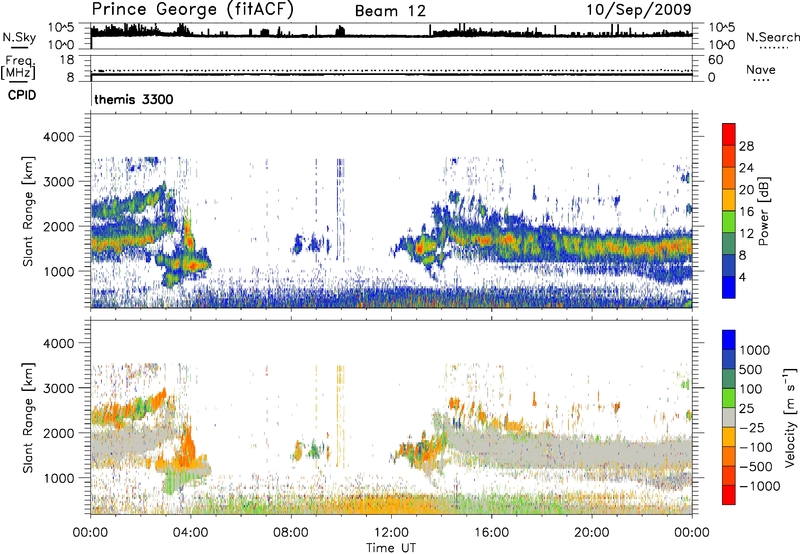The image size is (800, 554).
Task: Click the "08:00" time tick label
Action: 291,533
